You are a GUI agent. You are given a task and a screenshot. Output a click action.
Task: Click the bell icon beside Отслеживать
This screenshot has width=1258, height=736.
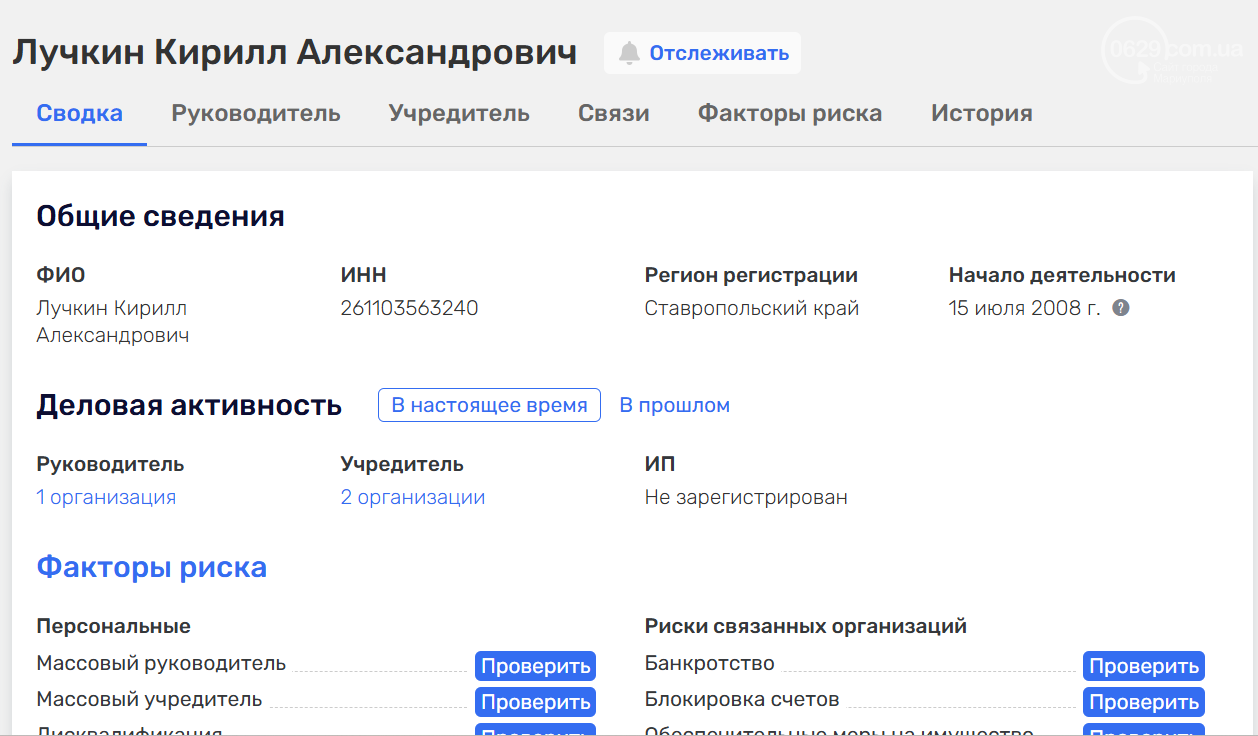point(629,53)
